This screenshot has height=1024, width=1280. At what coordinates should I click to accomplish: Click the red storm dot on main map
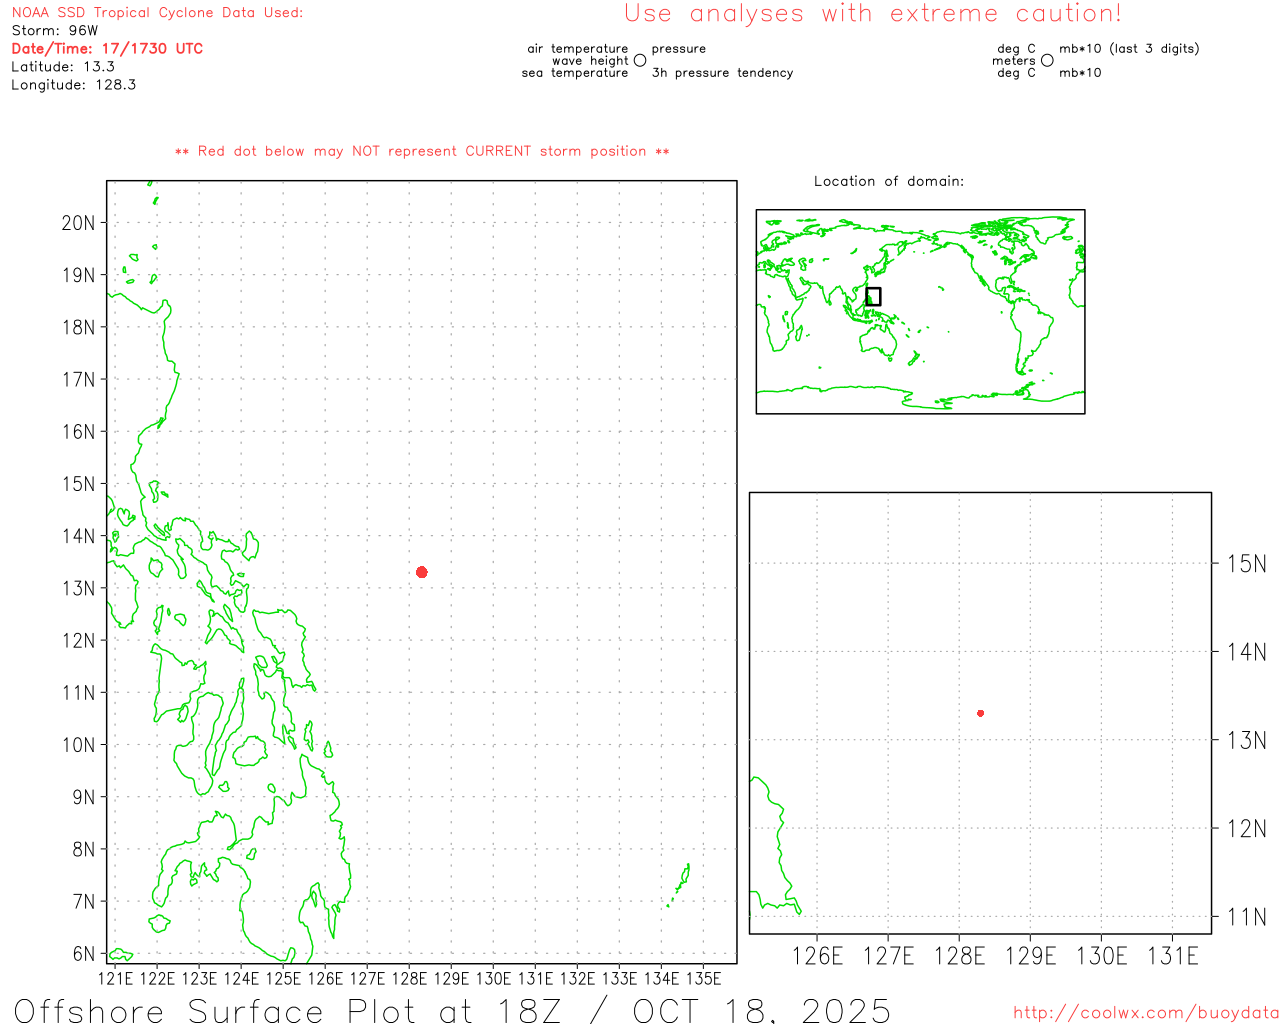[x=421, y=572]
